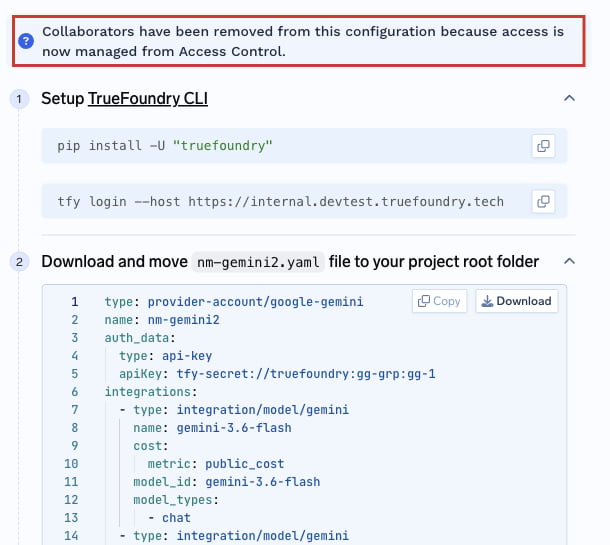Collapse the Download and move yaml step

569,261
